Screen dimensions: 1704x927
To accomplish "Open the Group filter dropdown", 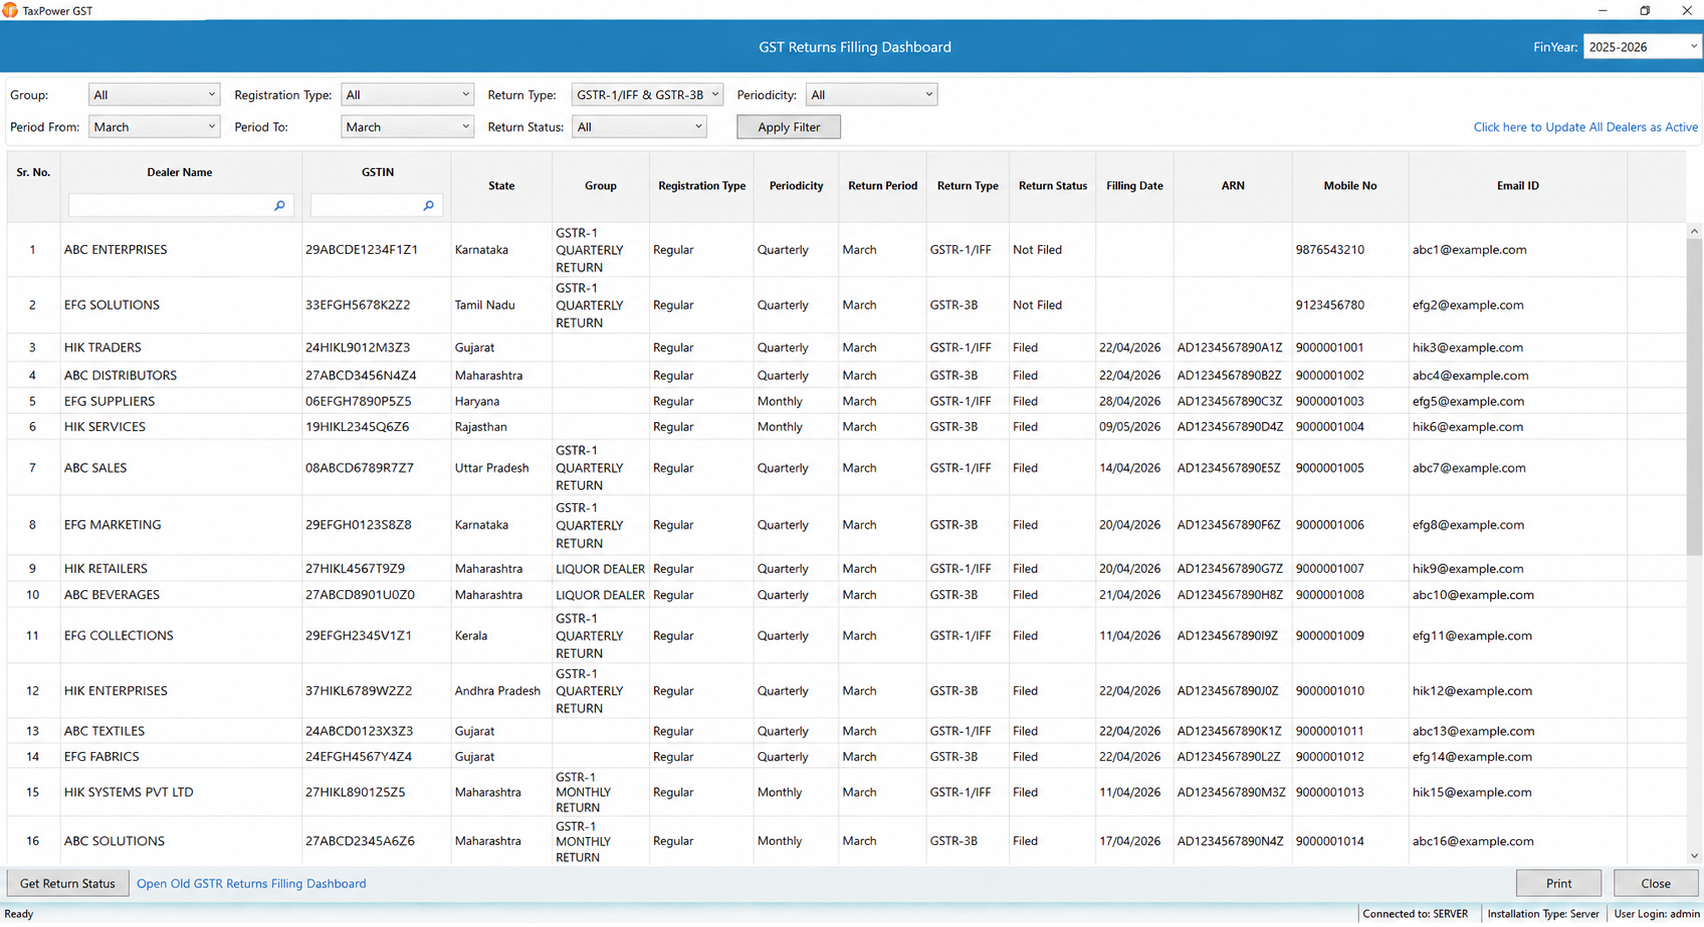I will pos(153,95).
